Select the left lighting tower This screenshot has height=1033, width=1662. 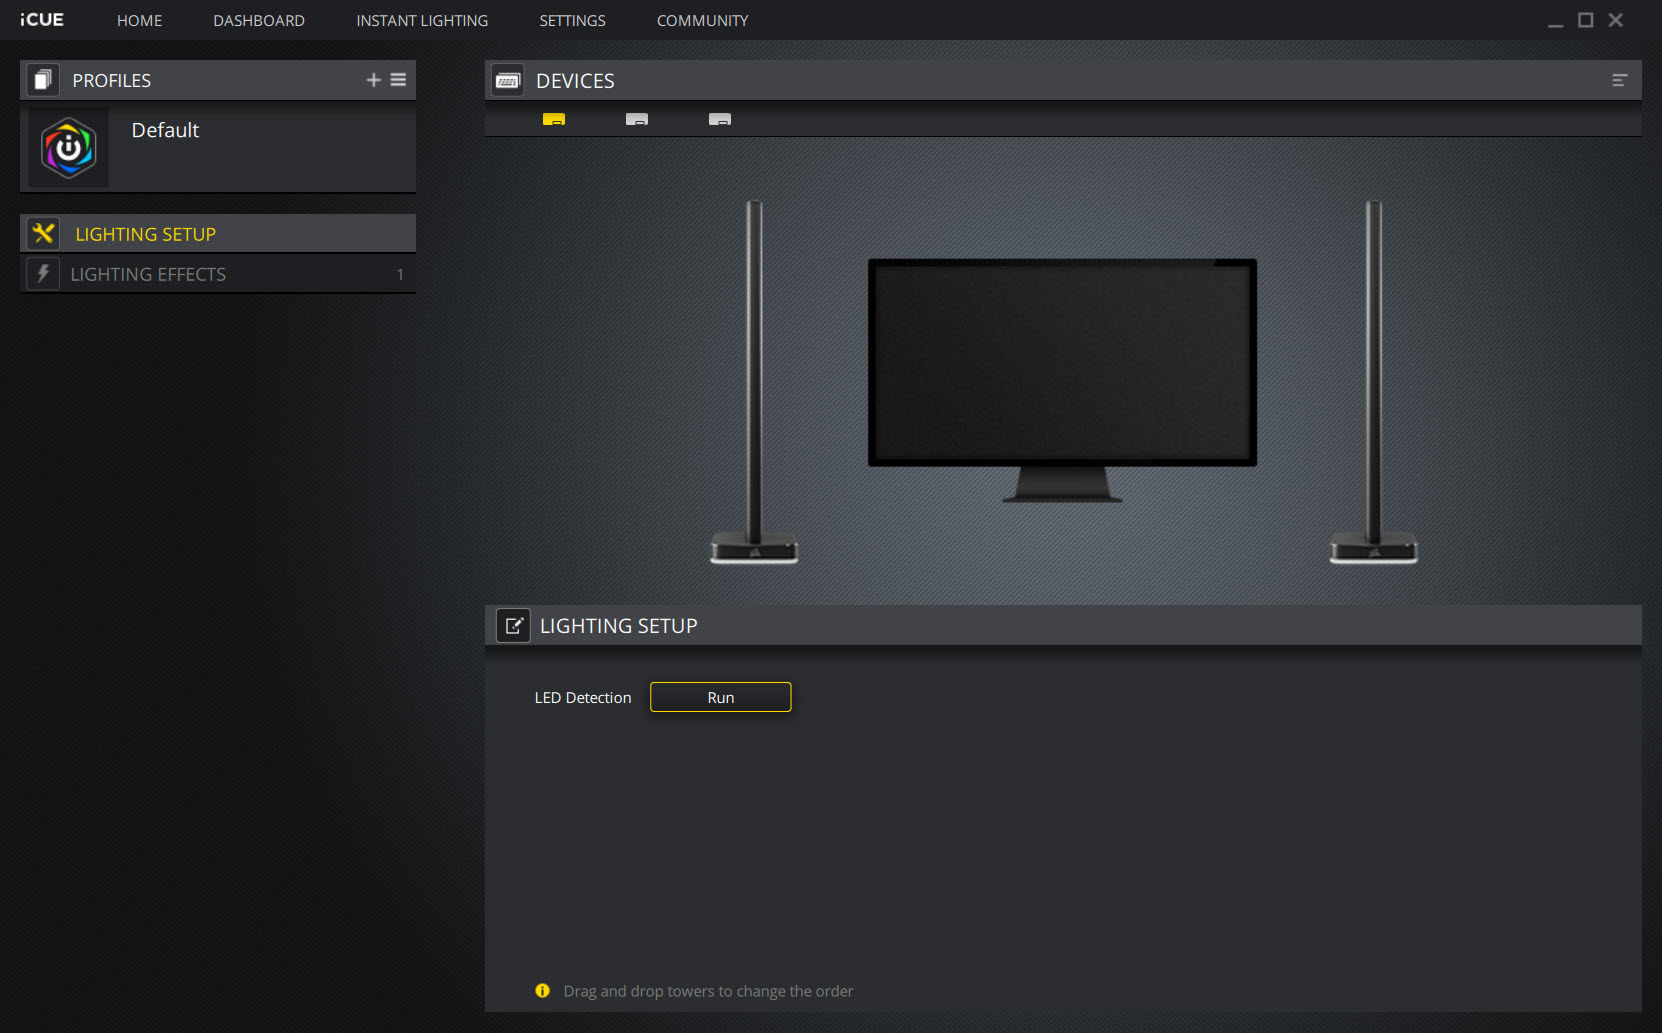pos(754,382)
